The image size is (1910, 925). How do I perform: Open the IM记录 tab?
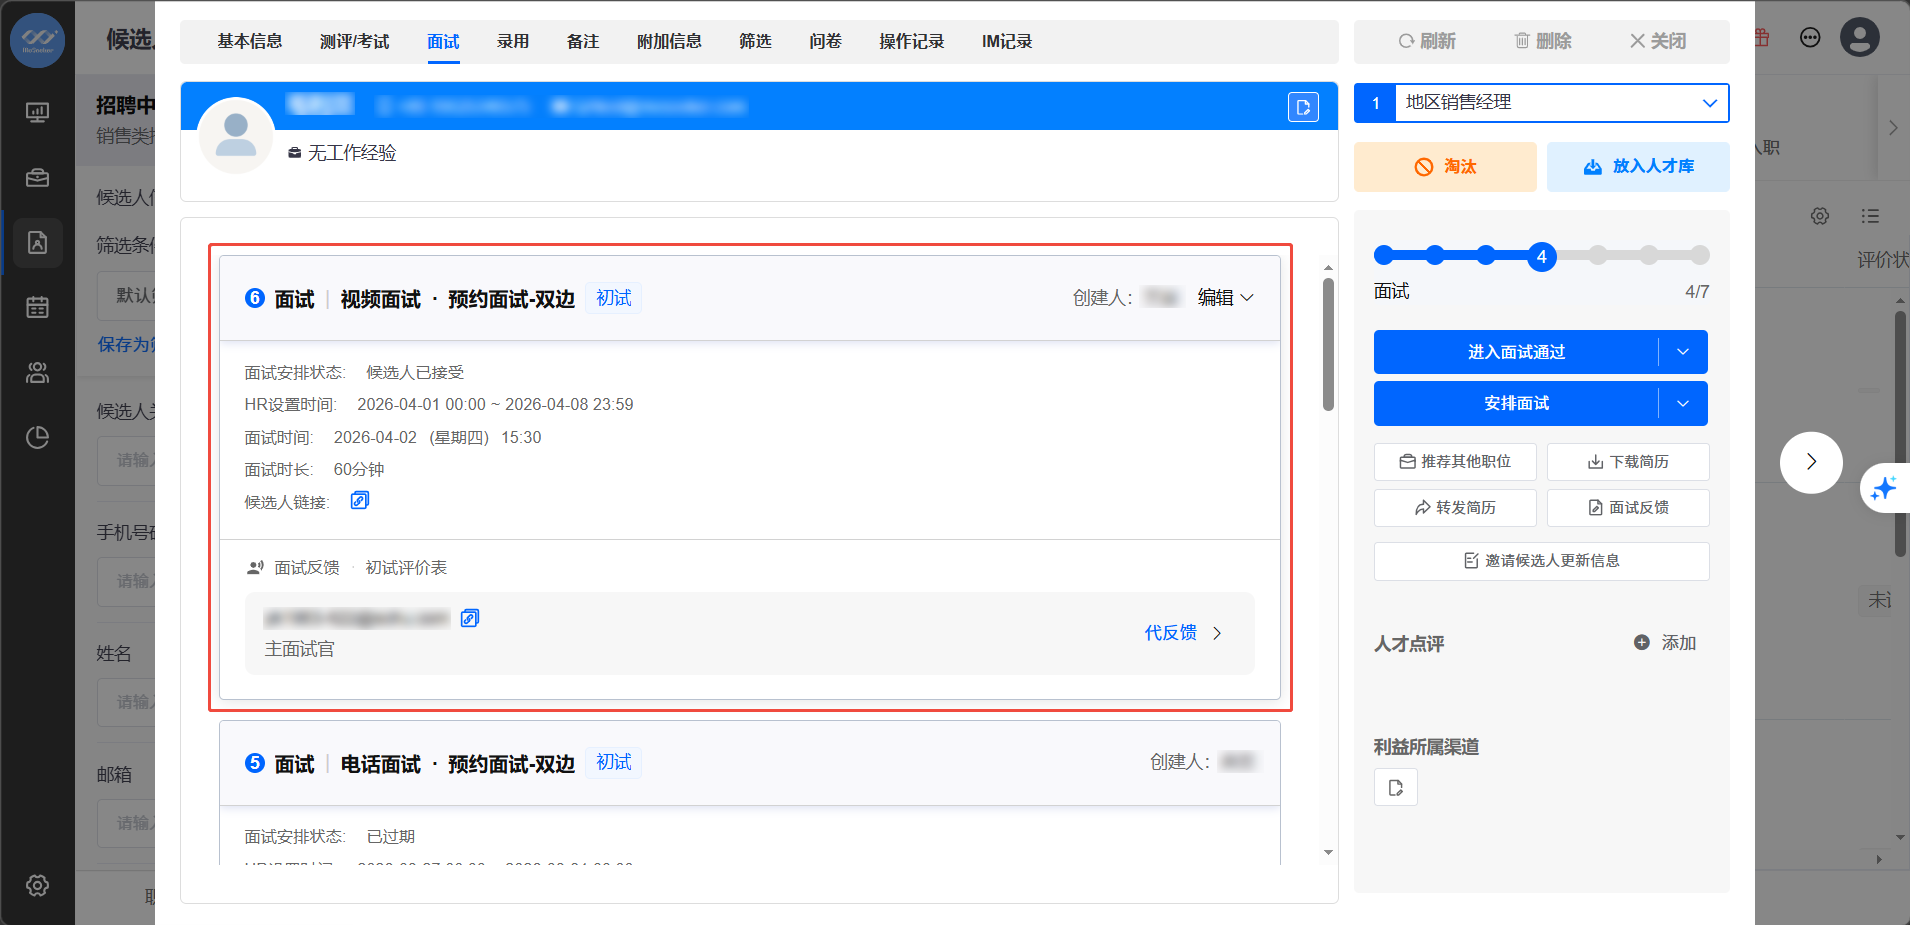tap(1007, 41)
